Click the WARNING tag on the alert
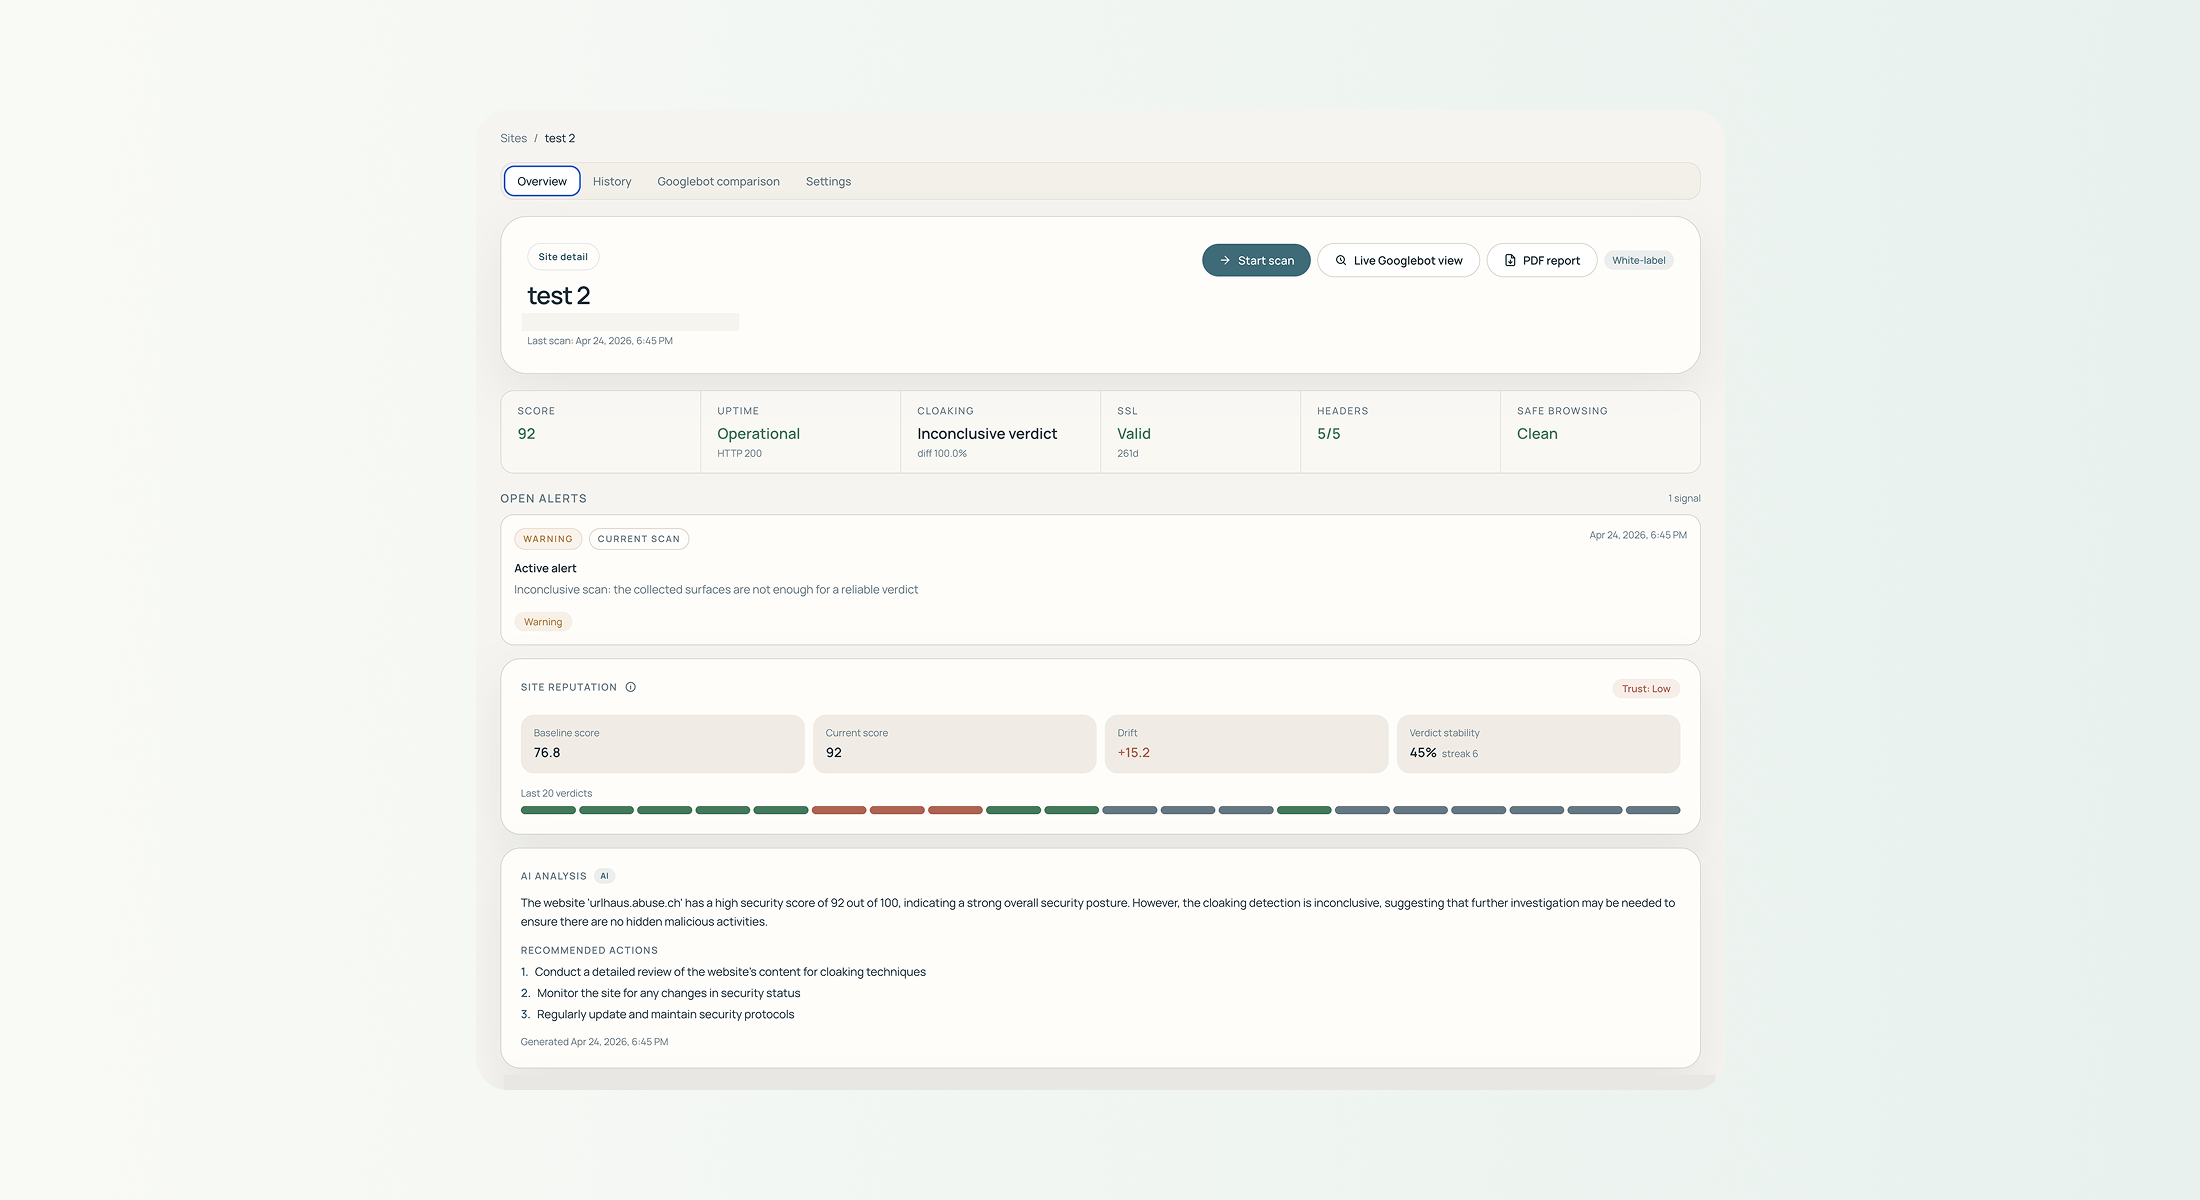This screenshot has width=2200, height=1200. pos(547,539)
